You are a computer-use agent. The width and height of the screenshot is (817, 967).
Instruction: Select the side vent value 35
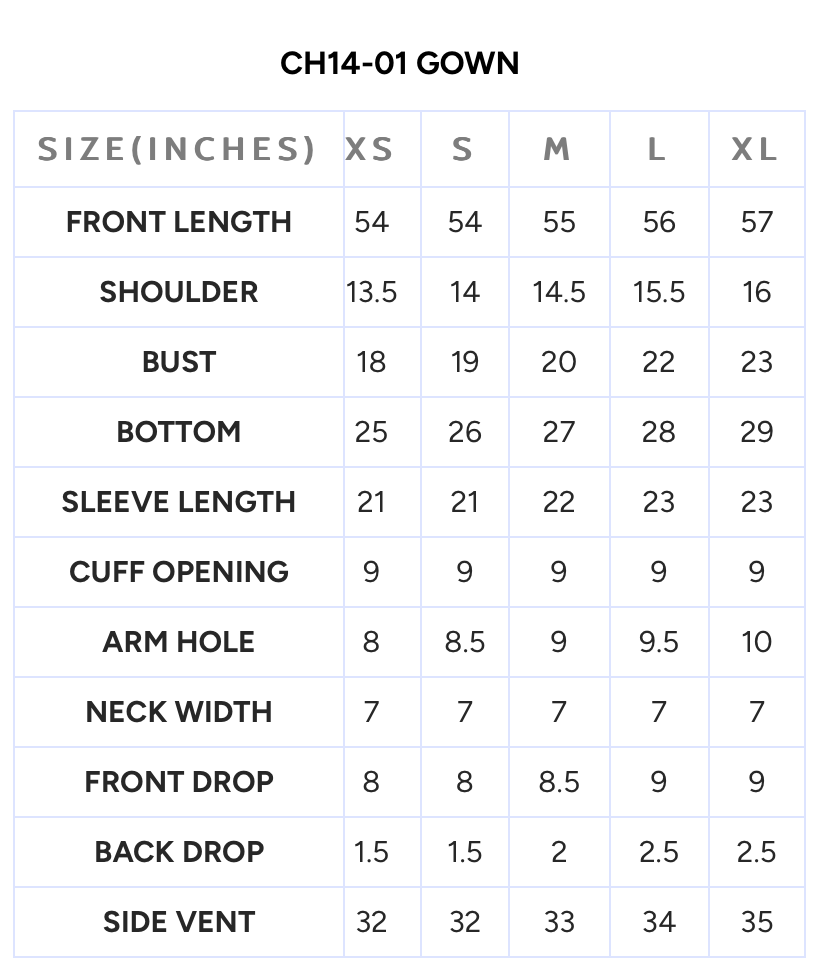coord(757,922)
